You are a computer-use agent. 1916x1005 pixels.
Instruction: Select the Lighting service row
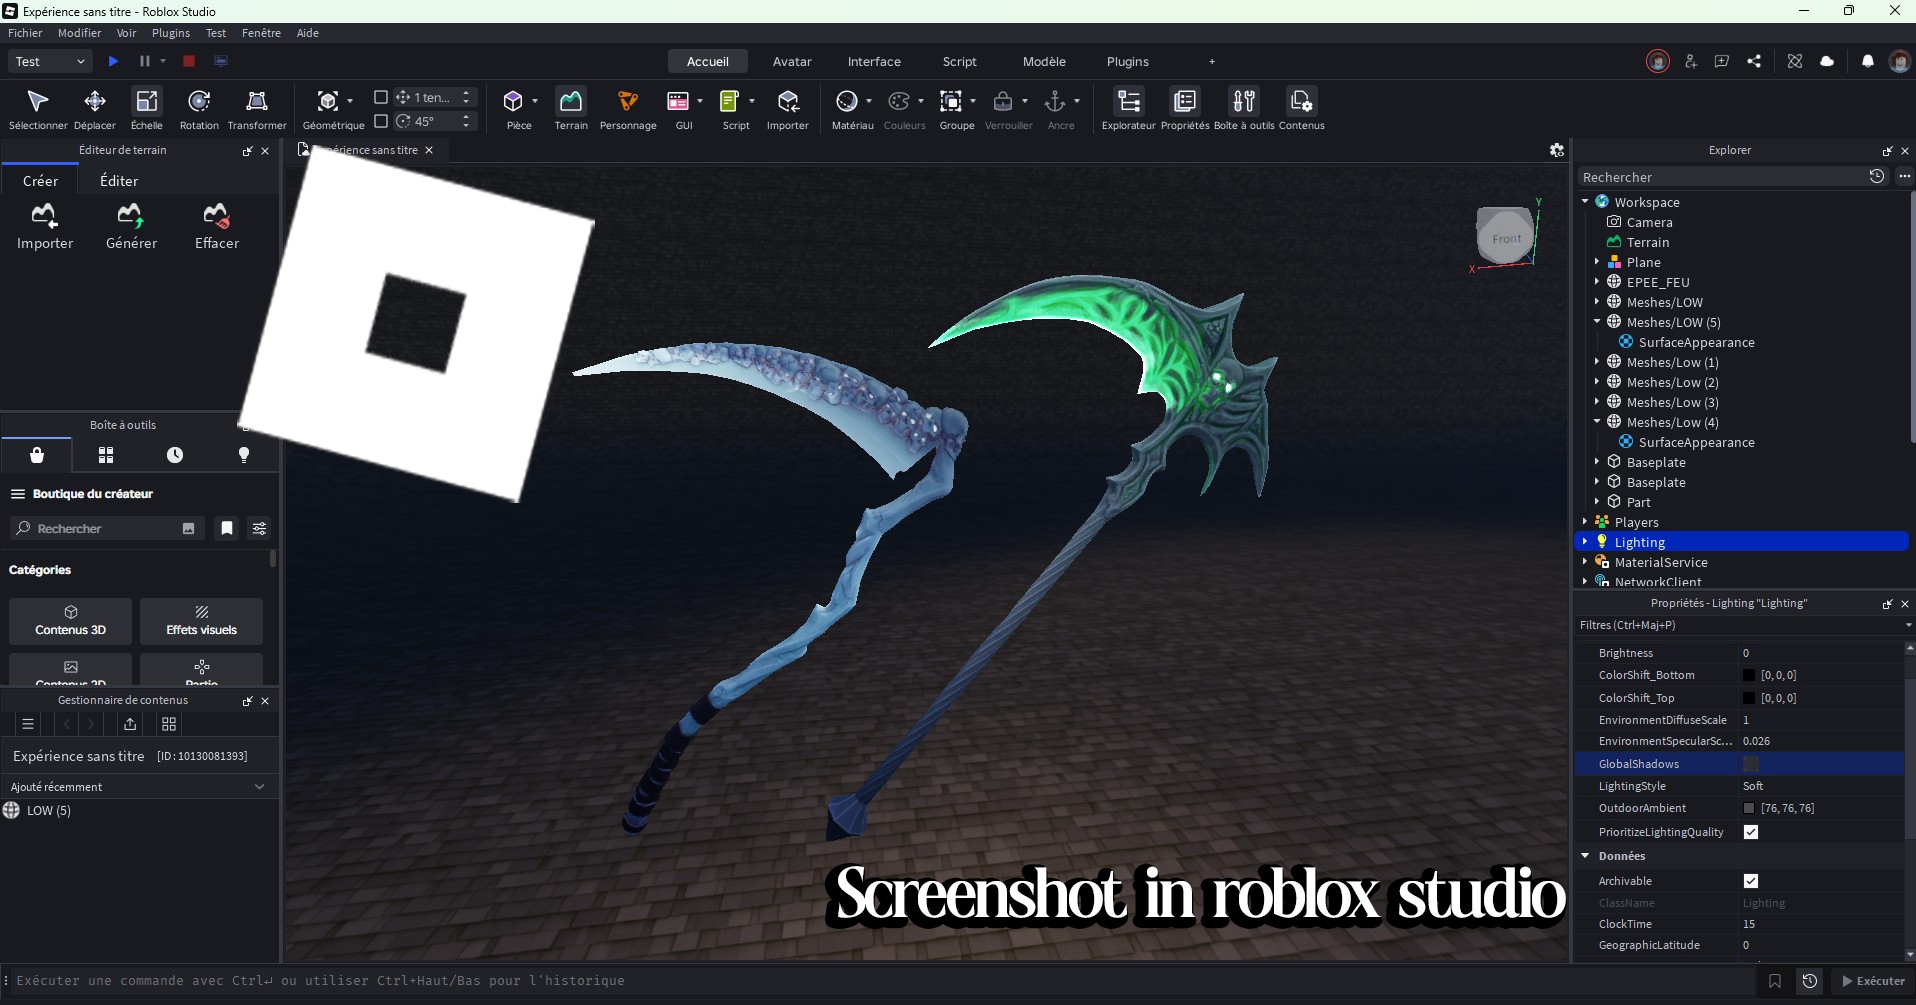tap(1742, 542)
